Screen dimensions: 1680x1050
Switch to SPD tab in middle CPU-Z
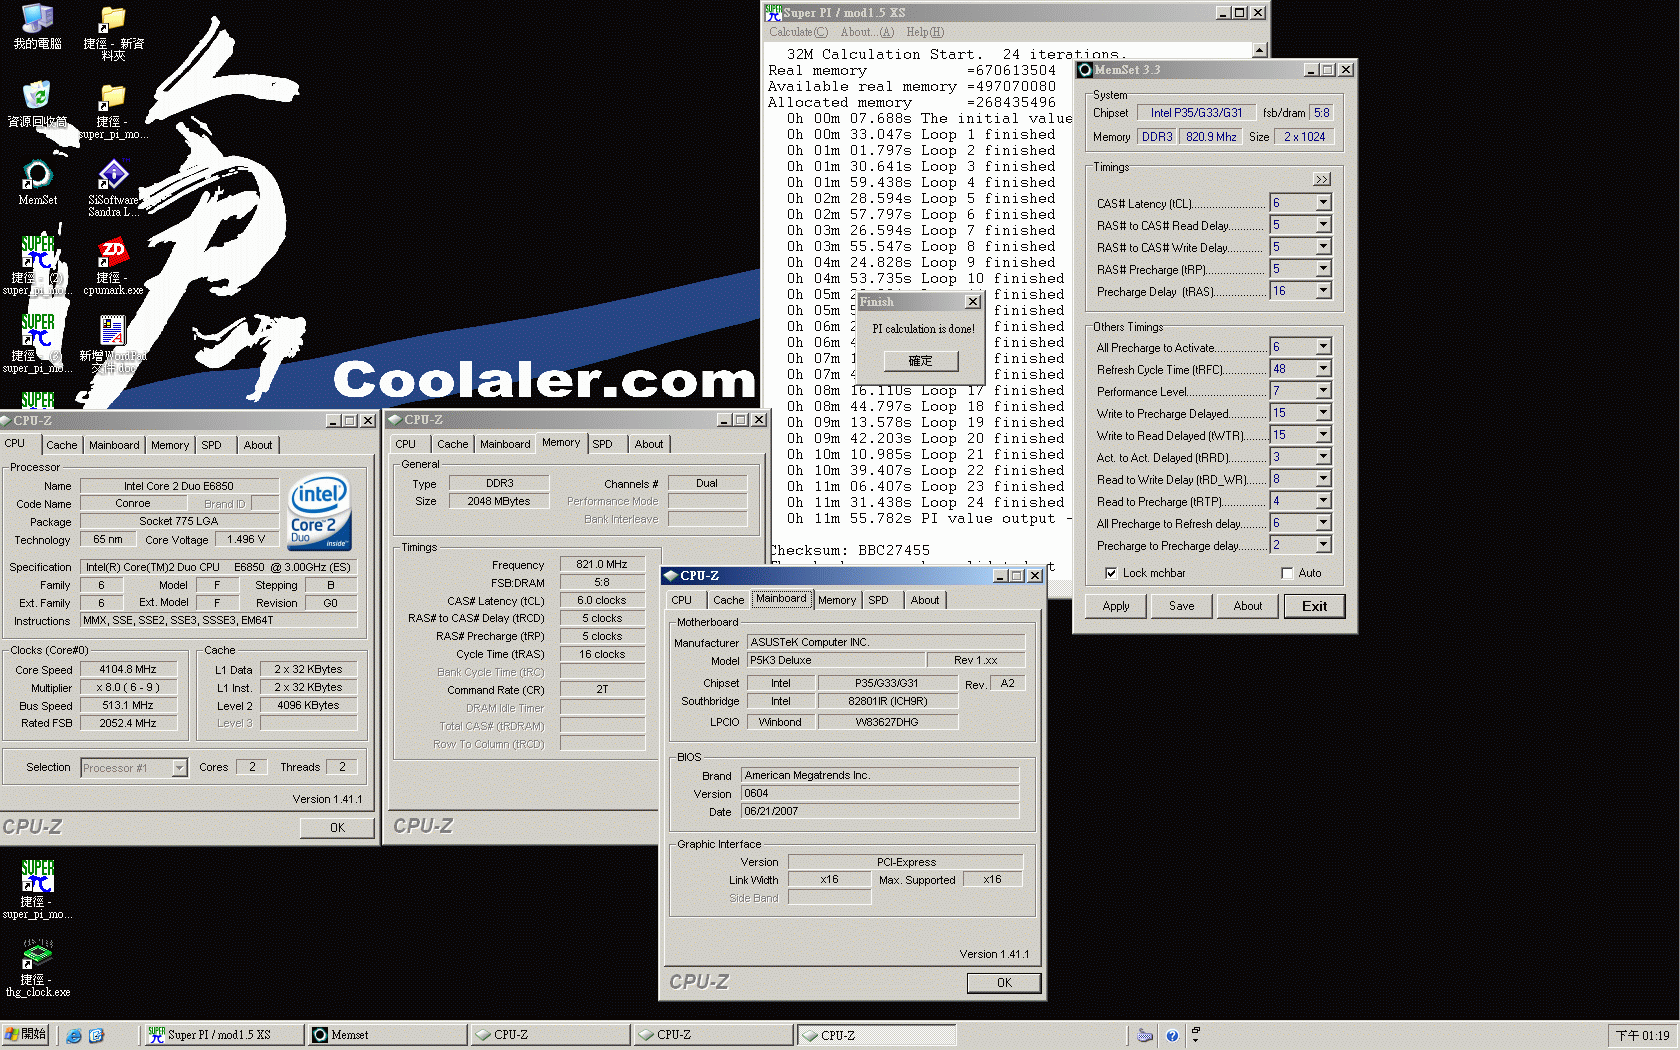click(x=602, y=444)
